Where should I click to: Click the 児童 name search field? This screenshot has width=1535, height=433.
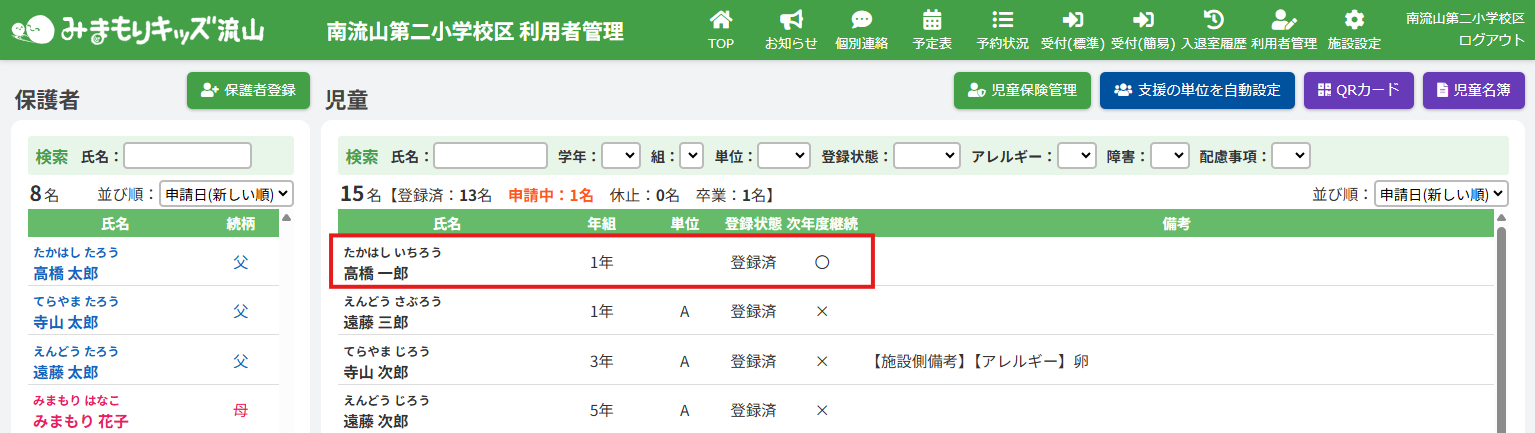[x=490, y=156]
